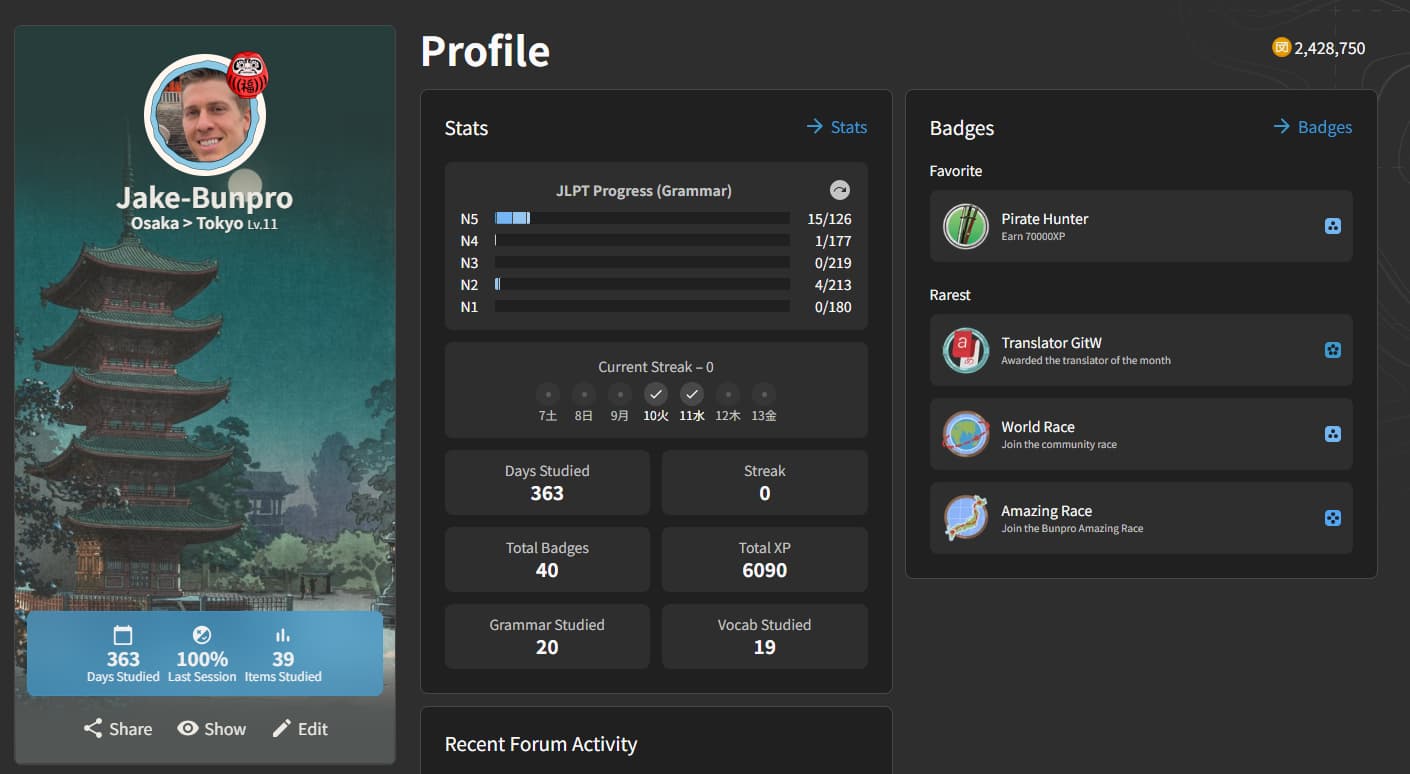
Task: Click the Pirate Hunter badge title
Action: [x=1045, y=218]
